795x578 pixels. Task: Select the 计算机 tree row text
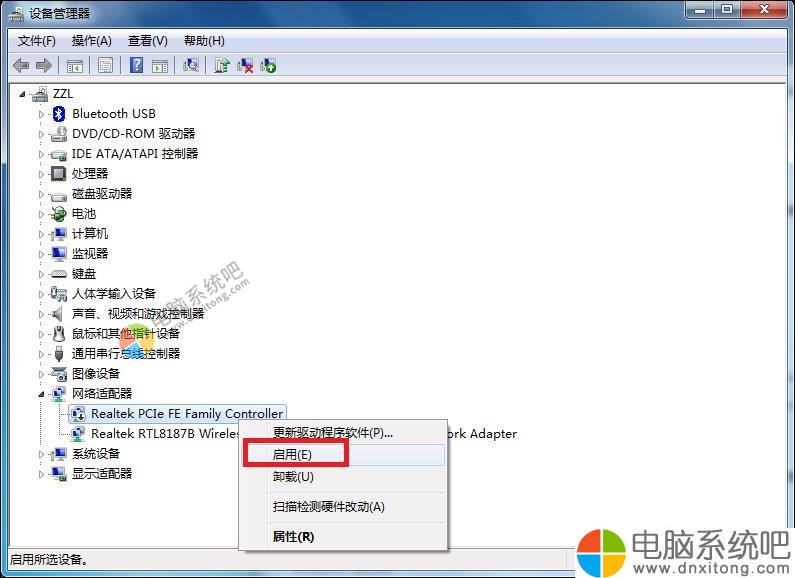(90, 234)
